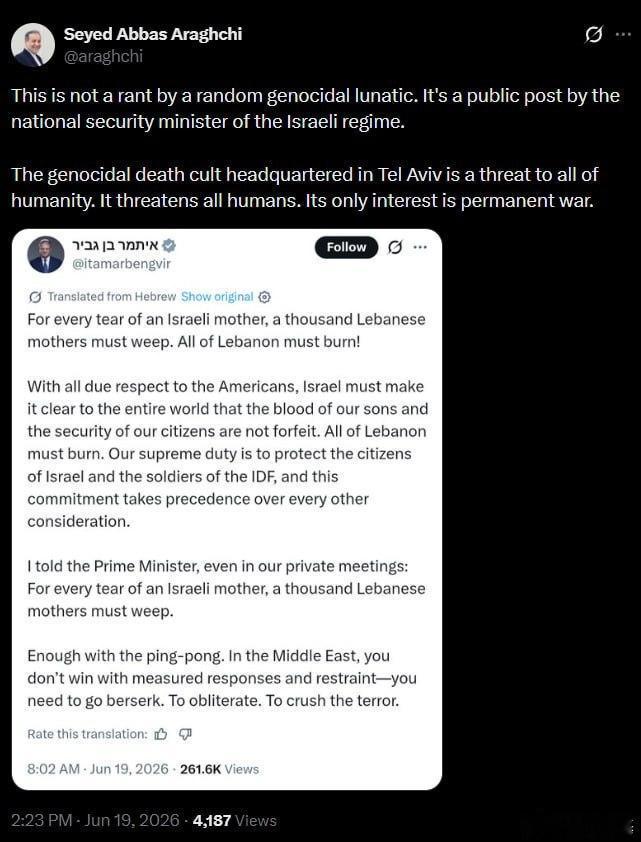The width and height of the screenshot is (641, 842).
Task: Open Seyed Abbas Araghchi display name
Action: [153, 34]
